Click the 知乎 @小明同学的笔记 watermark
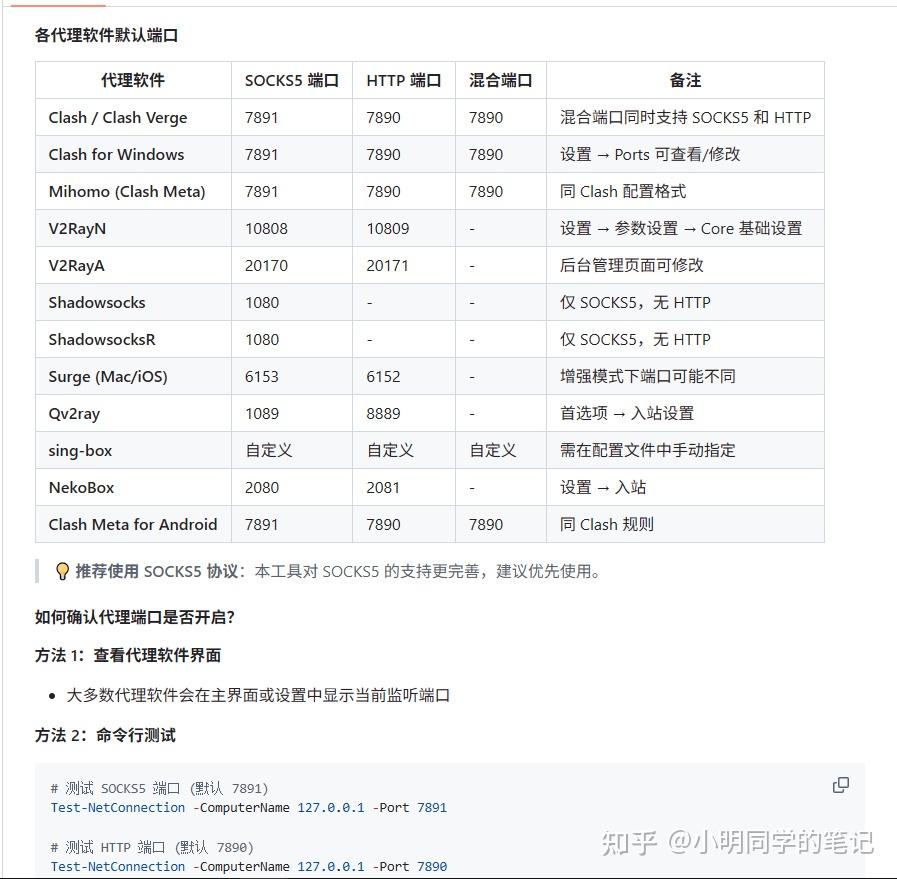 click(x=737, y=842)
